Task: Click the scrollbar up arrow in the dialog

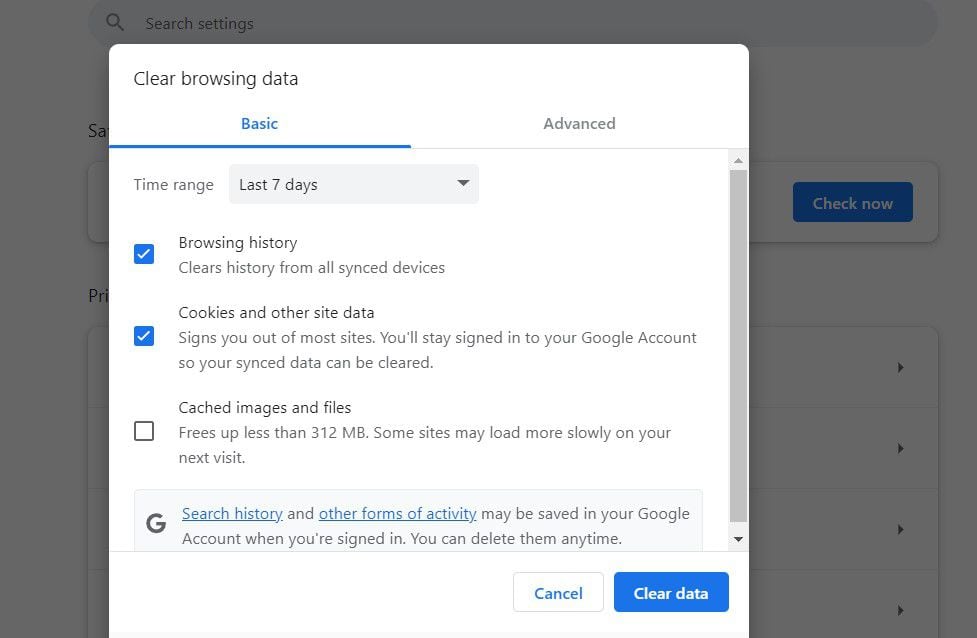Action: (x=738, y=160)
